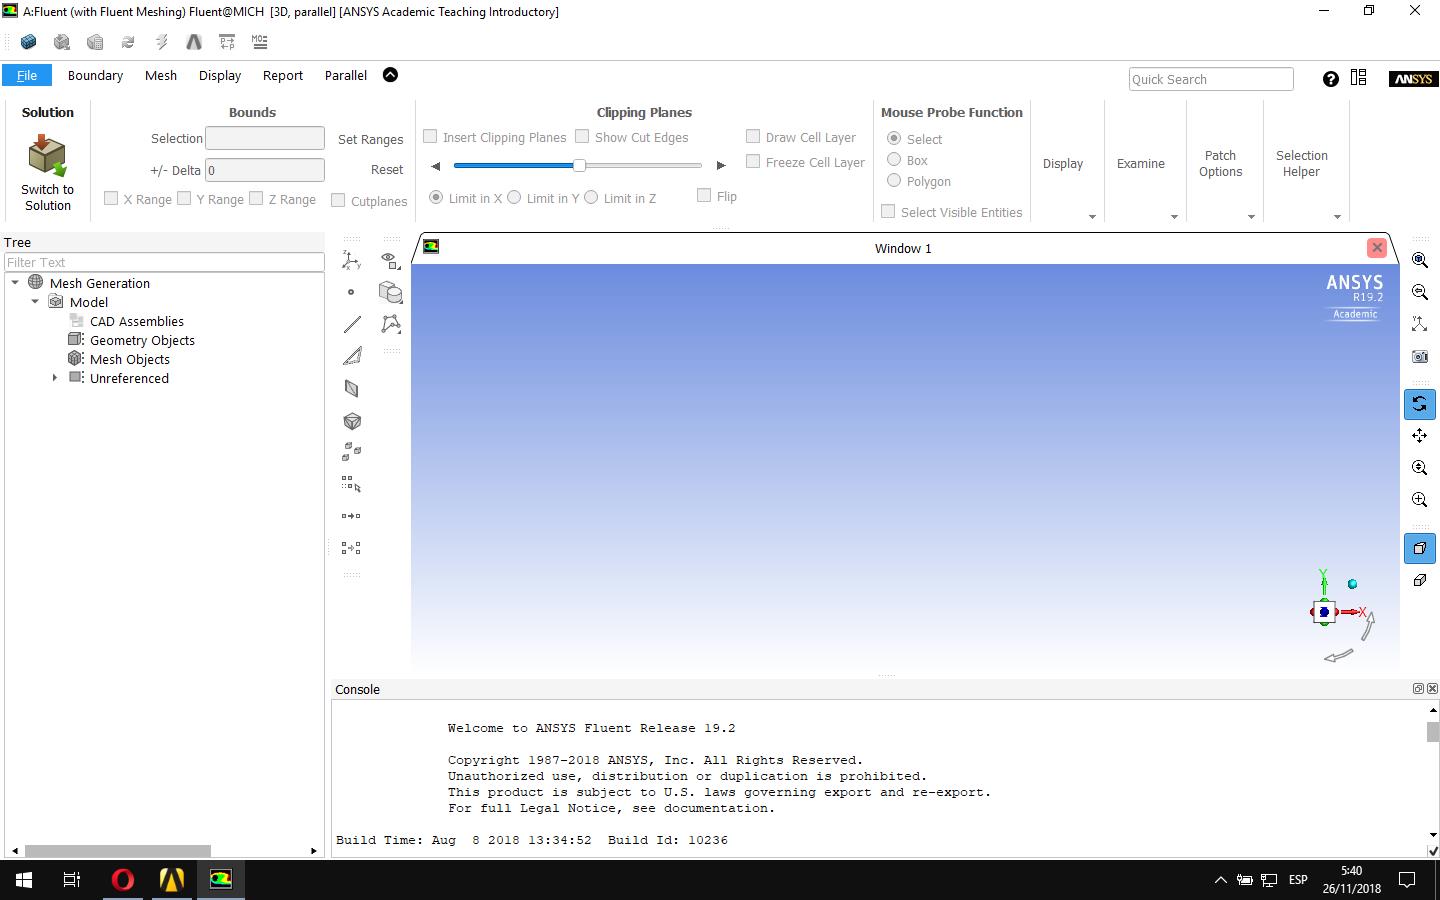Click the MO list toolbar icon
This screenshot has height=900, width=1440.
(x=260, y=42)
